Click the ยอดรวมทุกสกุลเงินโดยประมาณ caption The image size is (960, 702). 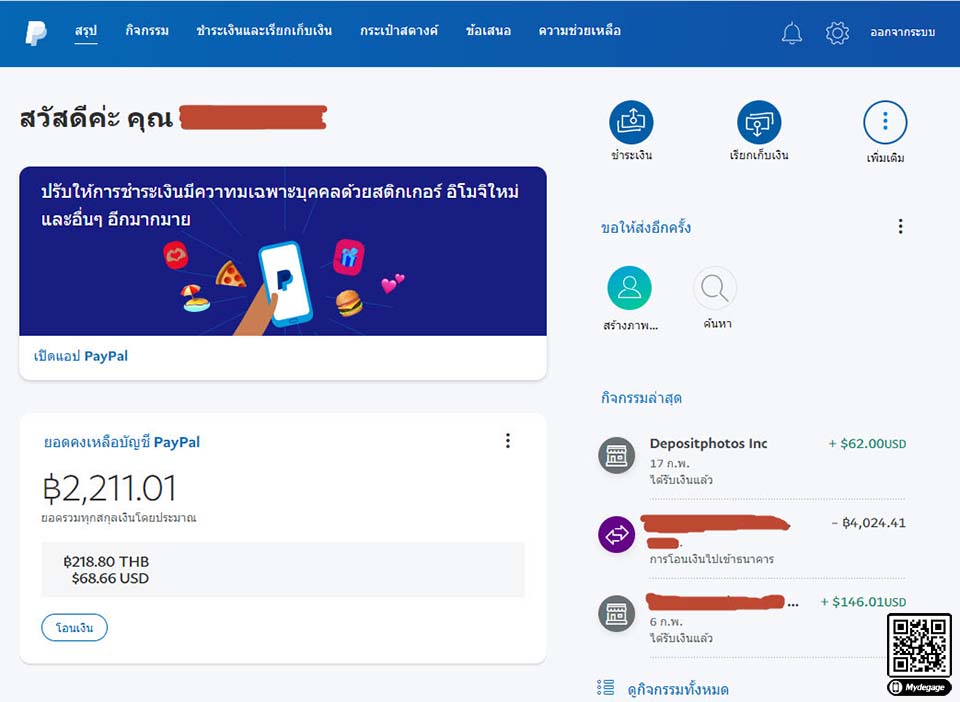tap(119, 518)
